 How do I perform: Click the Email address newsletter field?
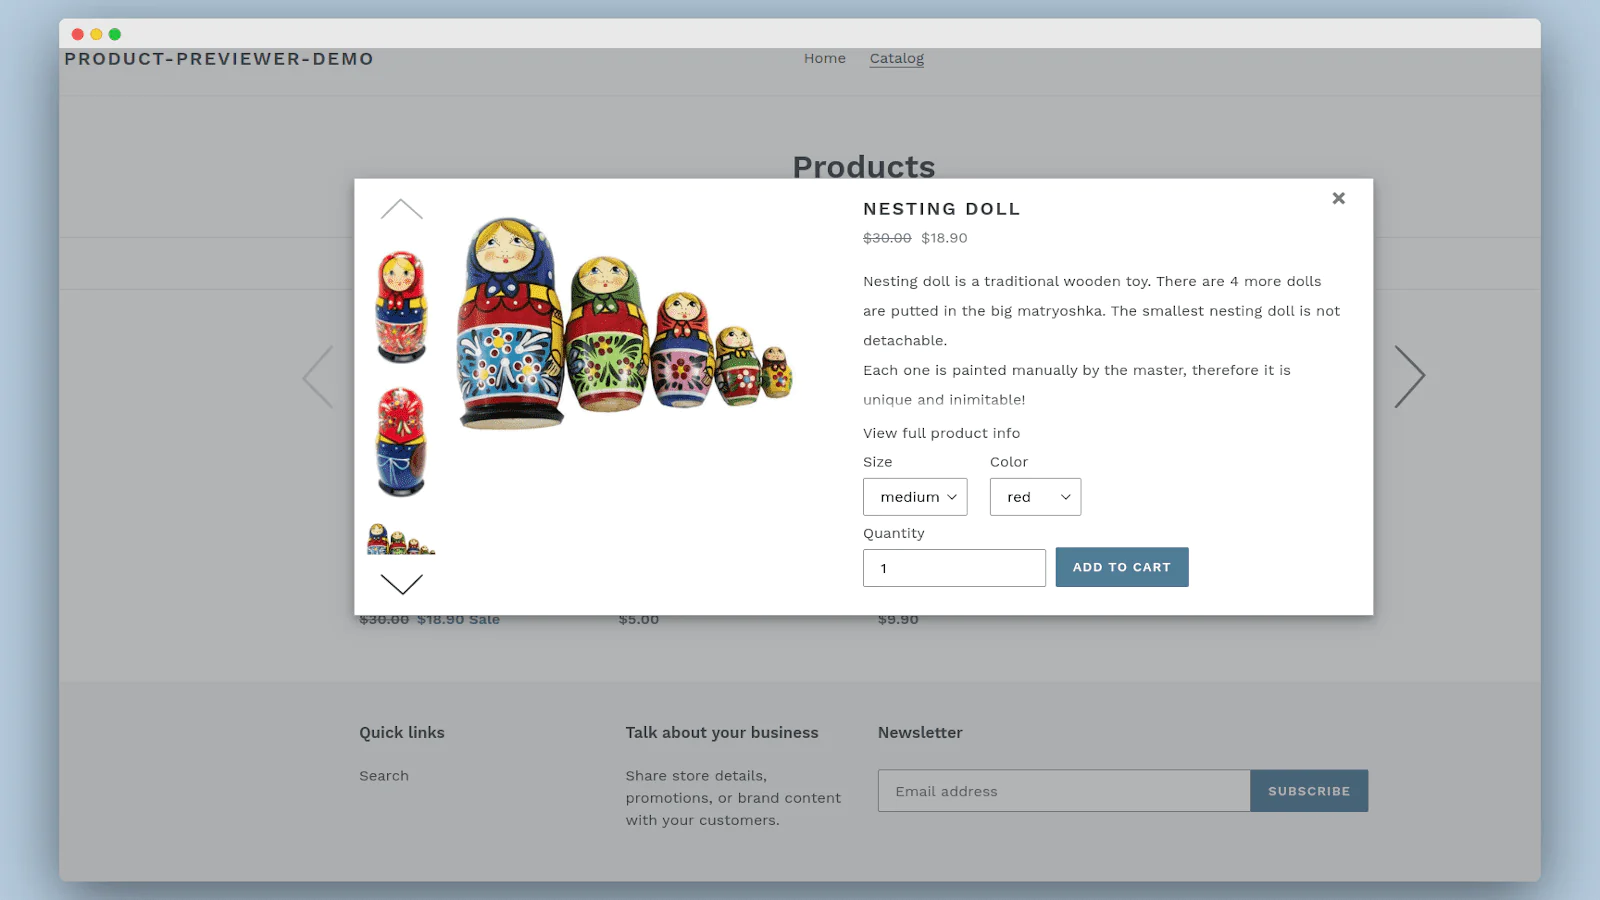click(x=1064, y=791)
